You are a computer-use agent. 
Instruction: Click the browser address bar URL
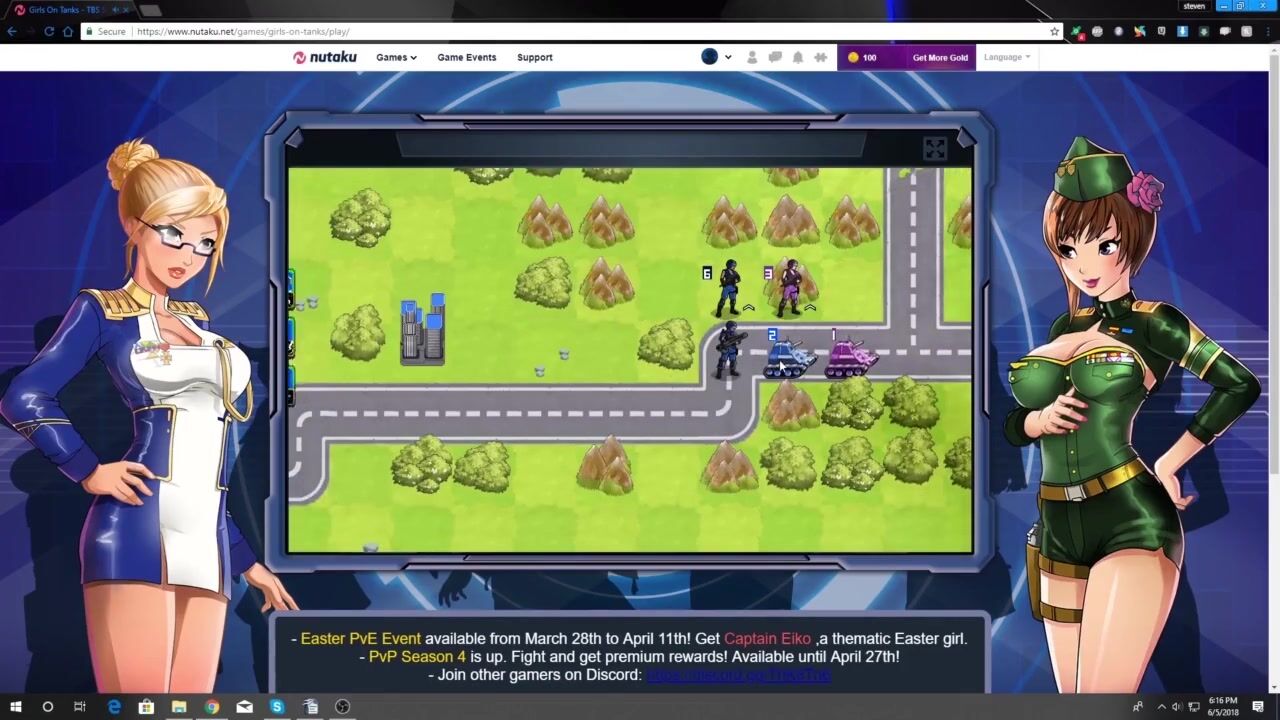coord(243,31)
